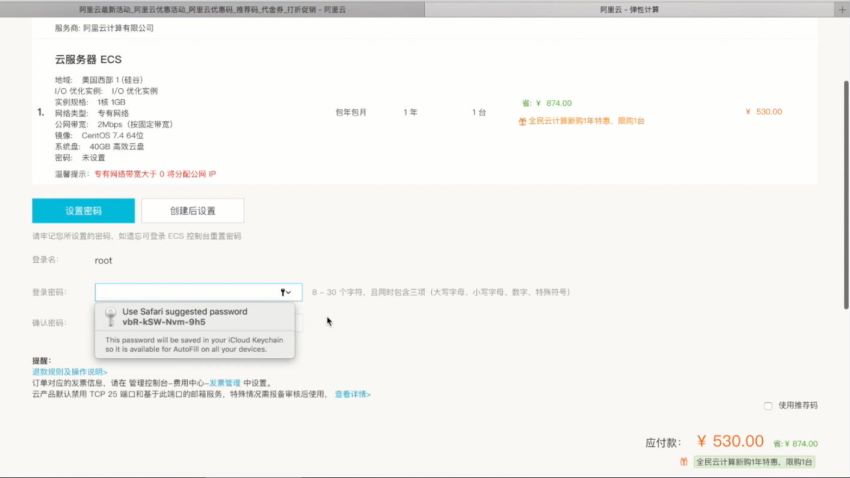Screen dimensions: 850x478
Task: Click the 包年包月 billing type text
Action: click(351, 112)
